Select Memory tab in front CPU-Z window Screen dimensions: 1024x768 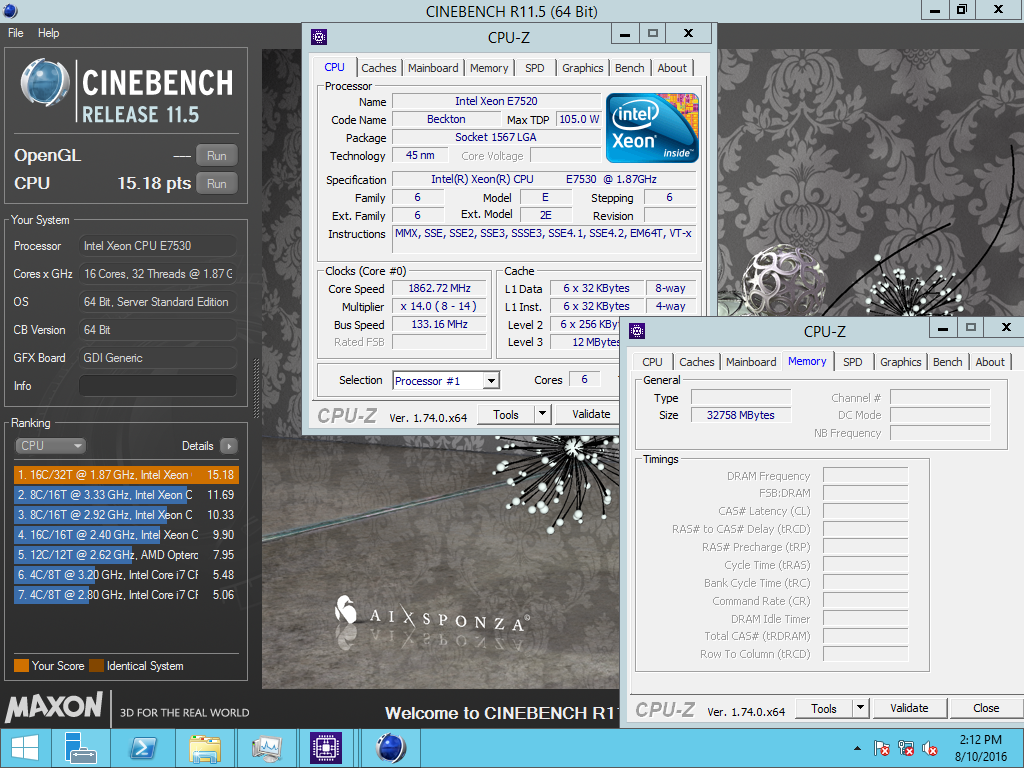807,361
